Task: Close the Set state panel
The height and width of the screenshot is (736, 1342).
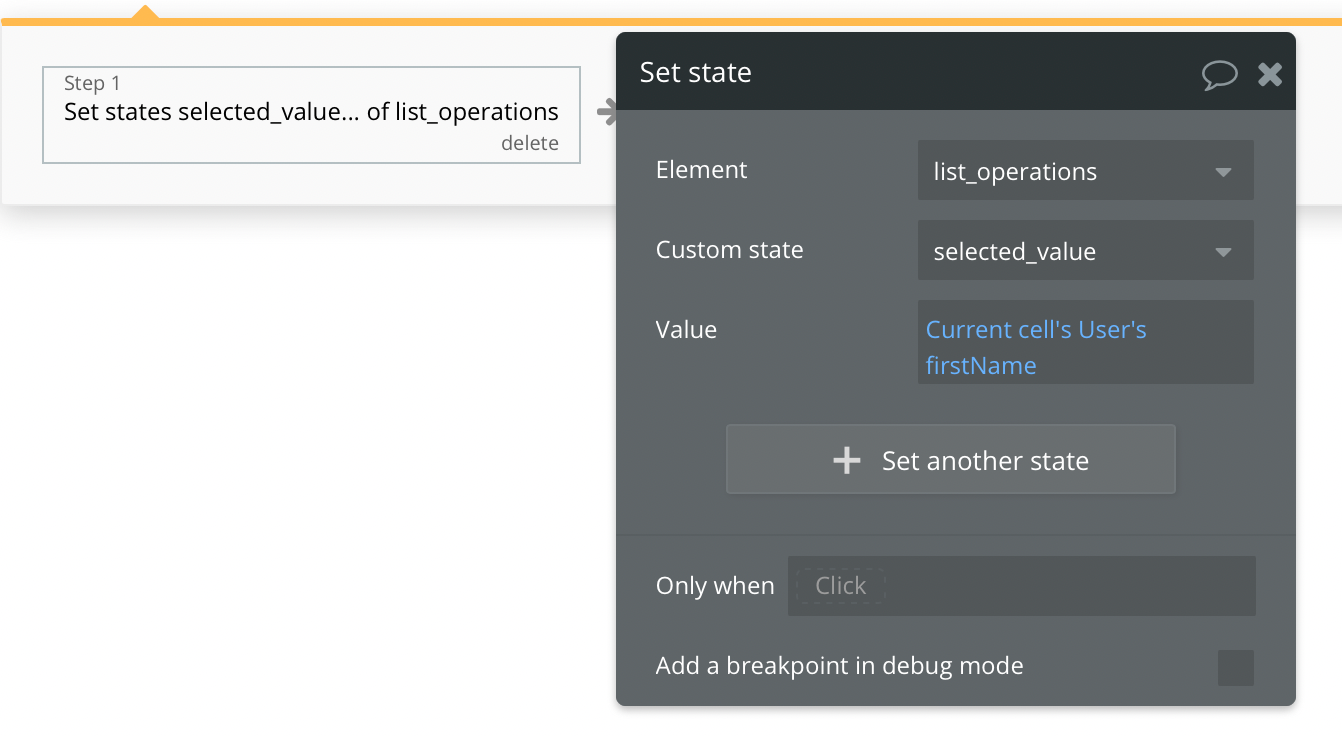Action: pyautogui.click(x=1270, y=74)
